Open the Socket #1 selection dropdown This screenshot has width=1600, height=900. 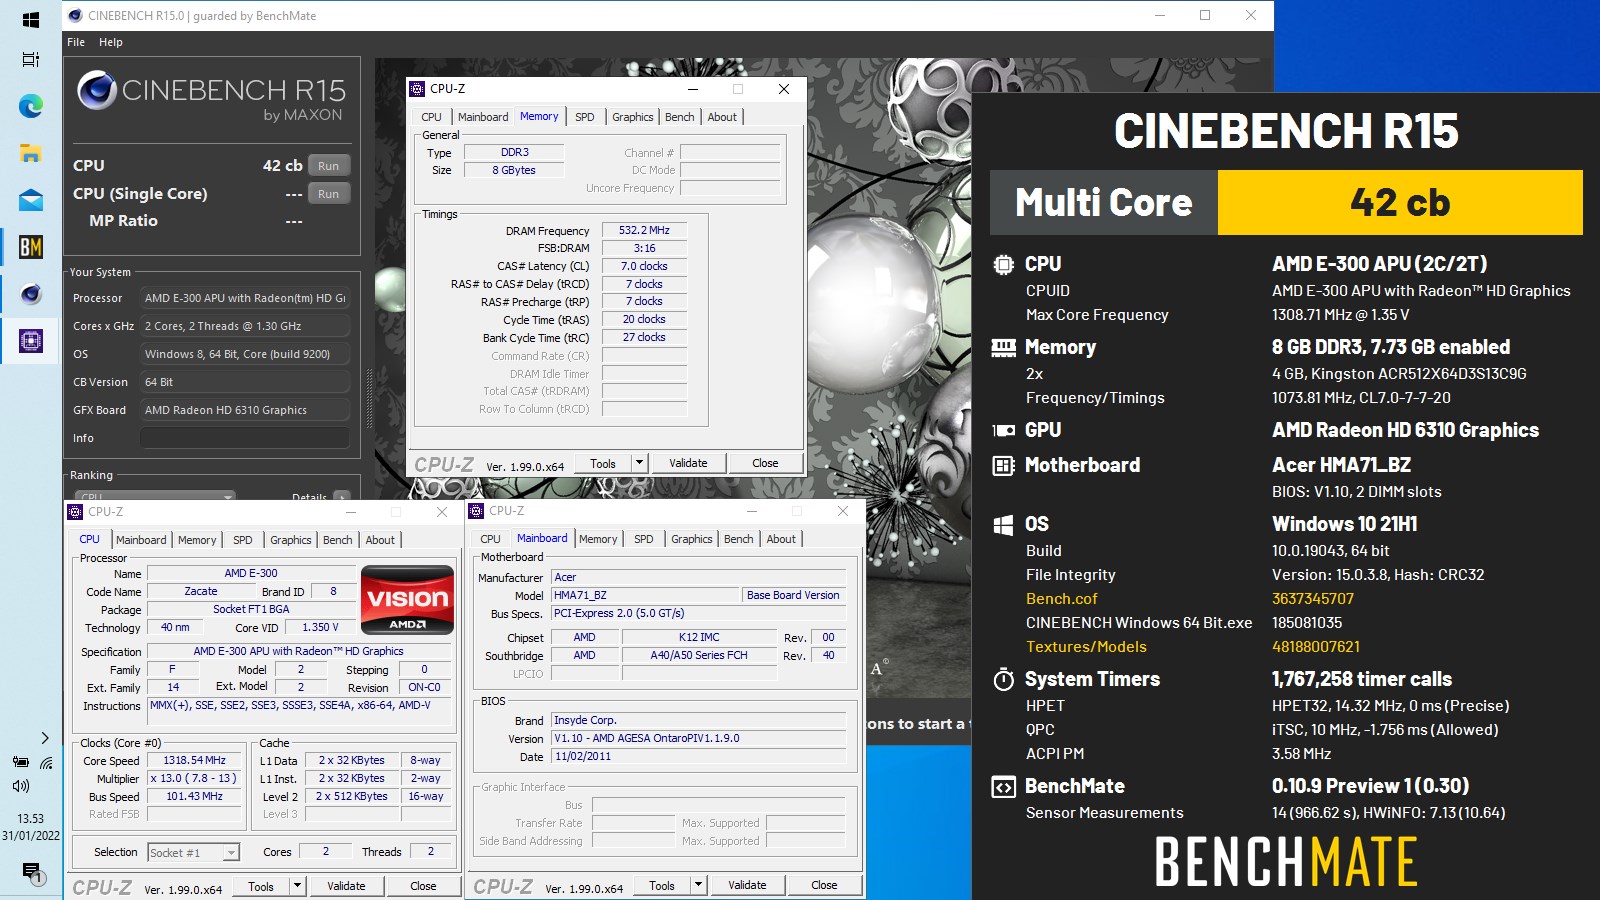[194, 853]
